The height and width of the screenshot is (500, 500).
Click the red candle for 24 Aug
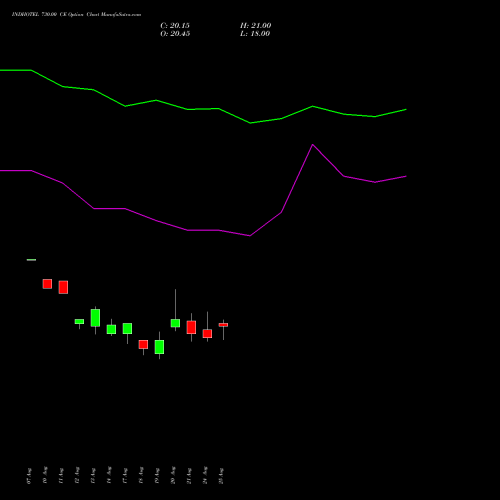pos(207,334)
